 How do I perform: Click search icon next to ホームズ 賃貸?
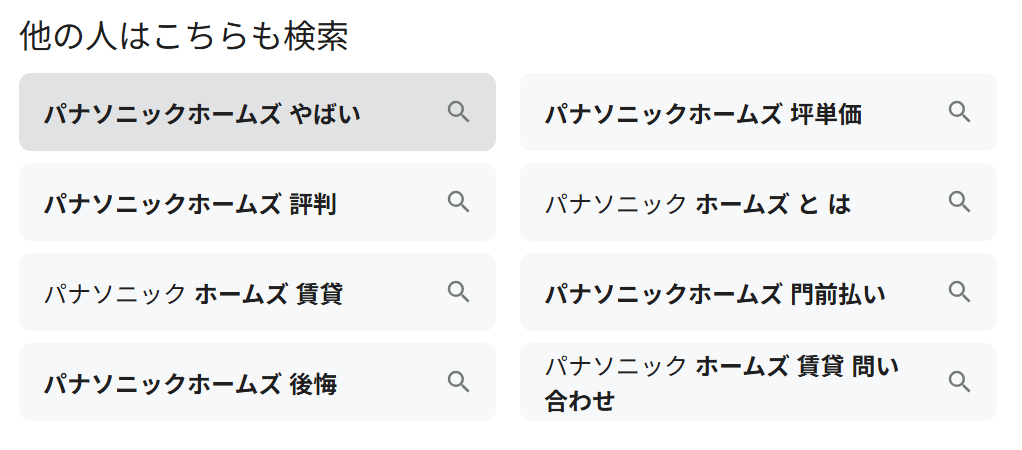click(x=458, y=292)
